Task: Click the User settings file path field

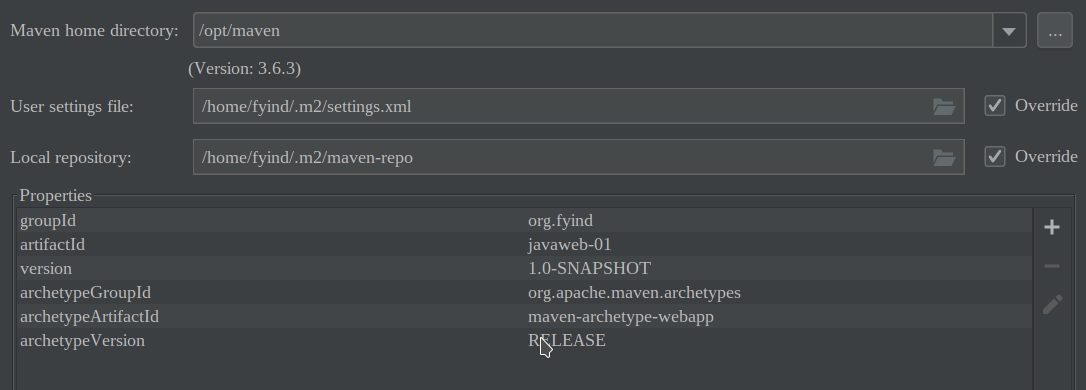Action: pyautogui.click(x=578, y=106)
